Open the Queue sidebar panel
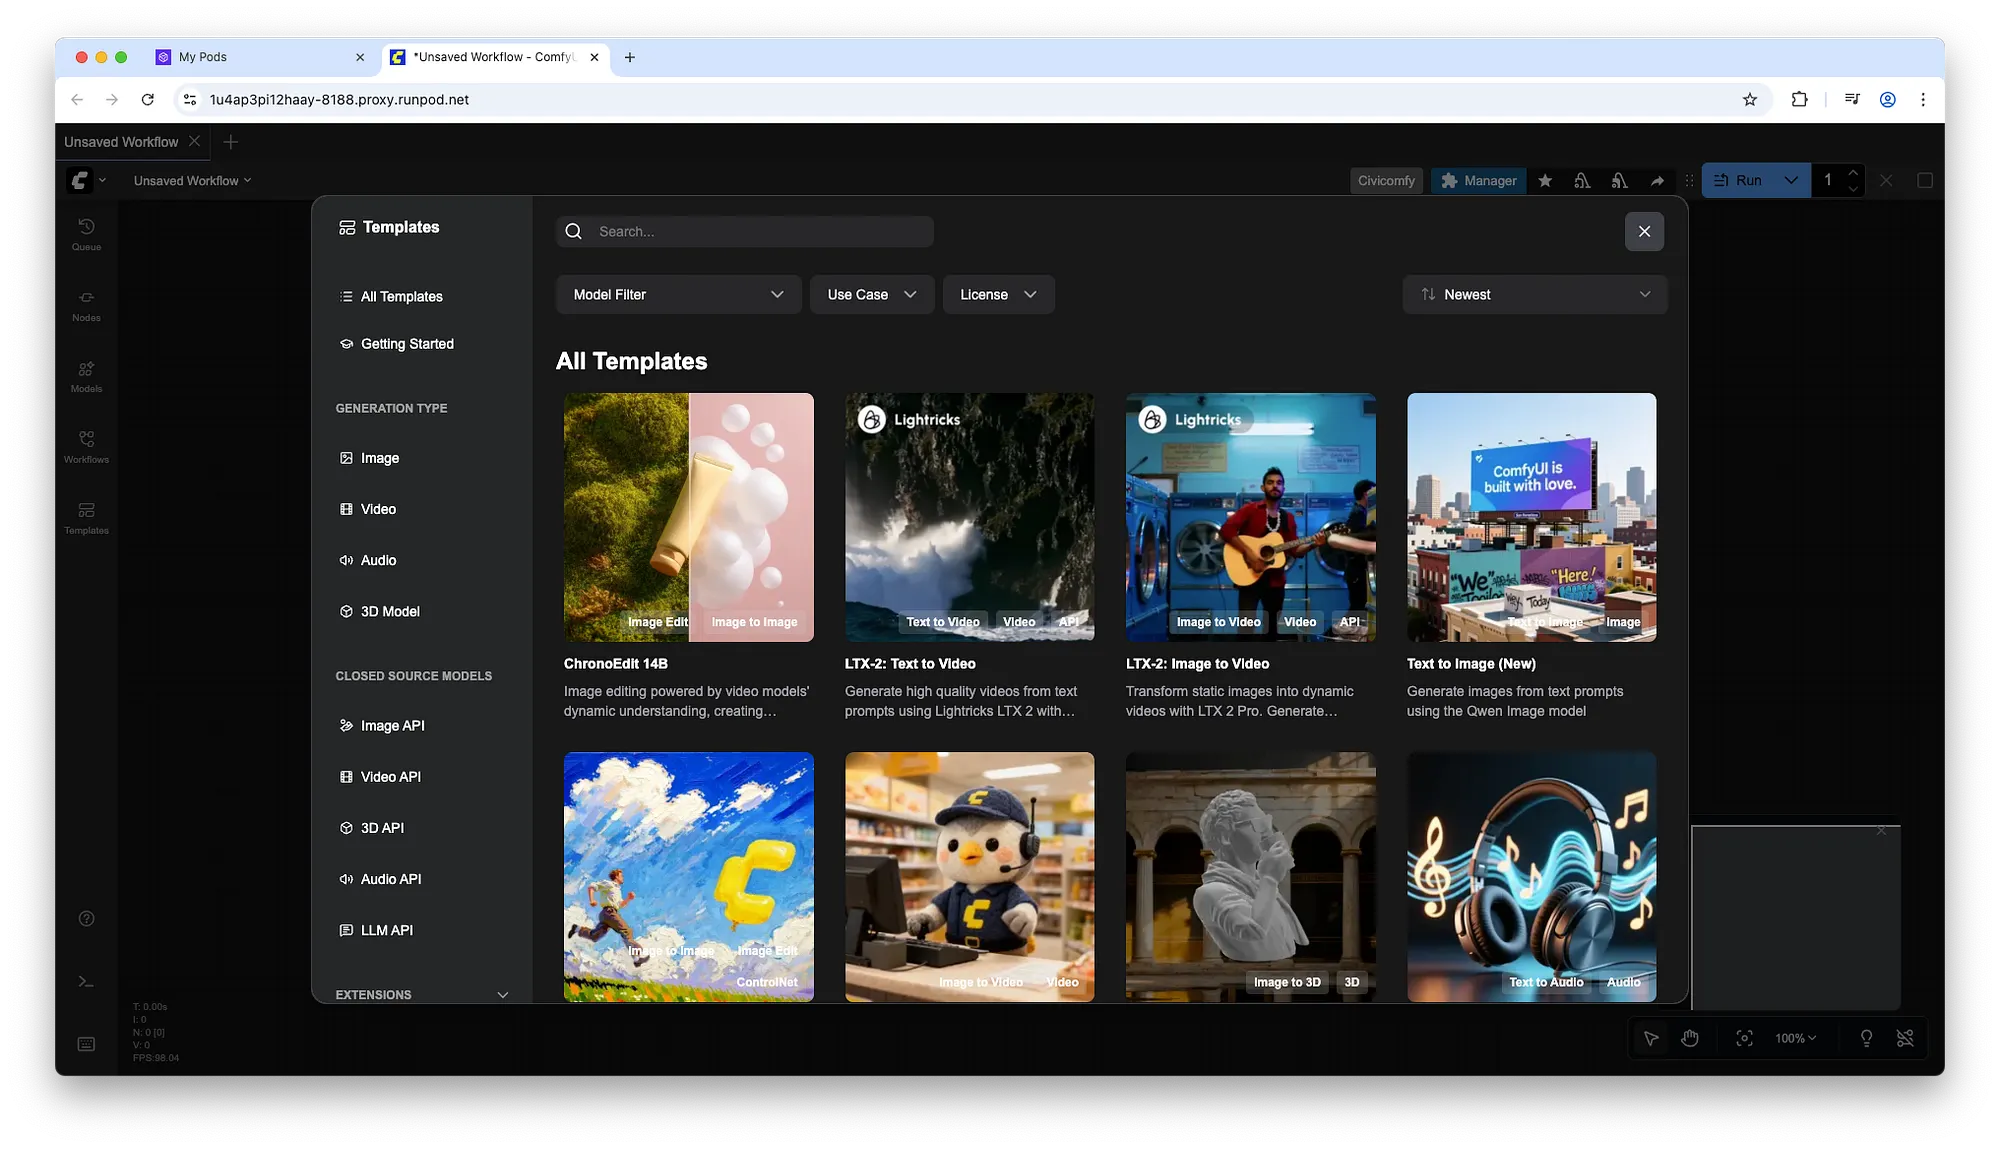Viewport: 2000px width, 1149px height. tap(86, 234)
